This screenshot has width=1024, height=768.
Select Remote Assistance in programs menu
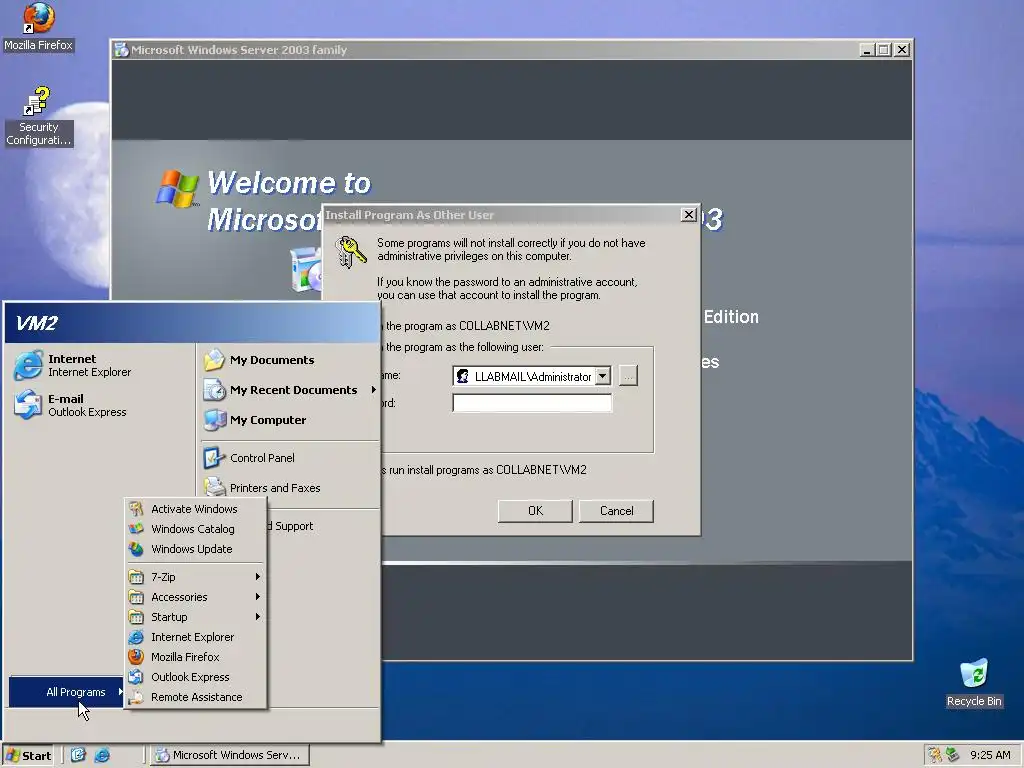click(196, 697)
